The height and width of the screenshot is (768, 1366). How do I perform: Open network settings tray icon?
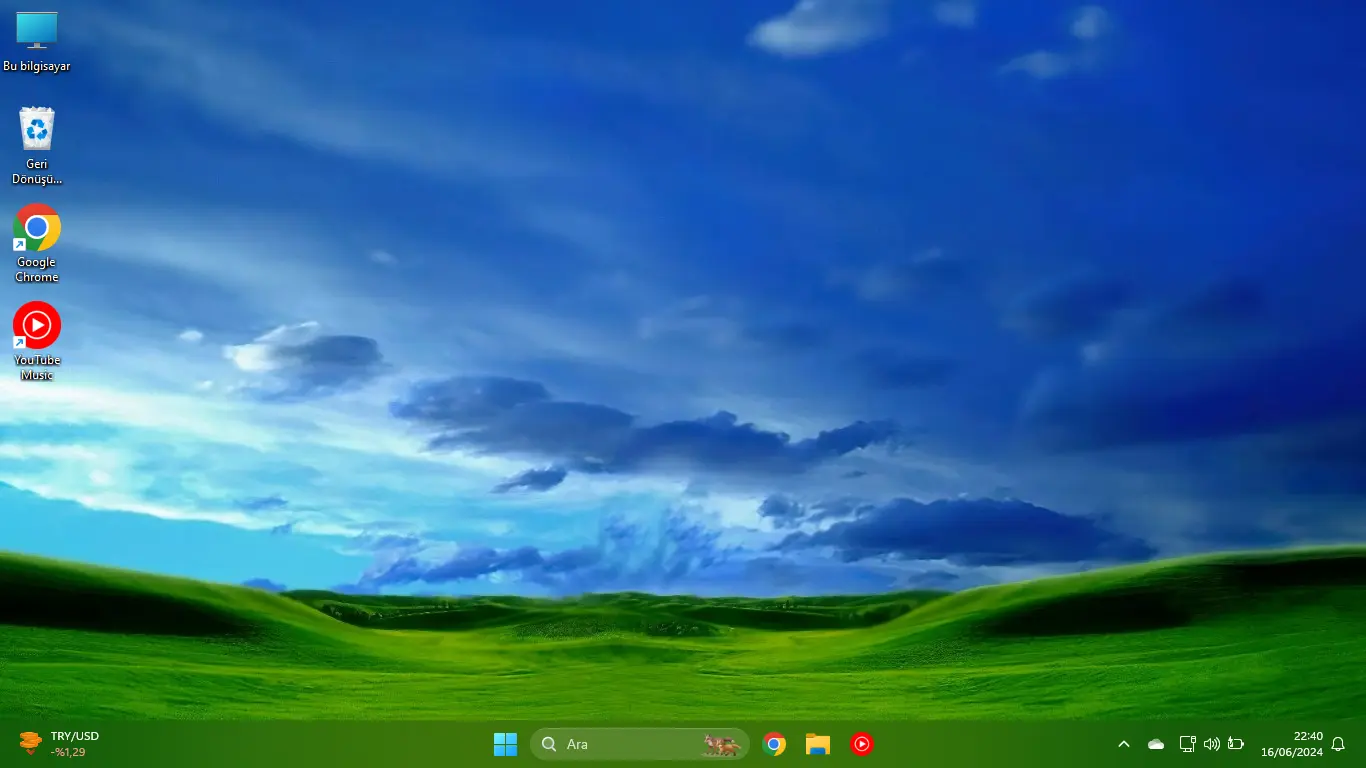(x=1187, y=744)
